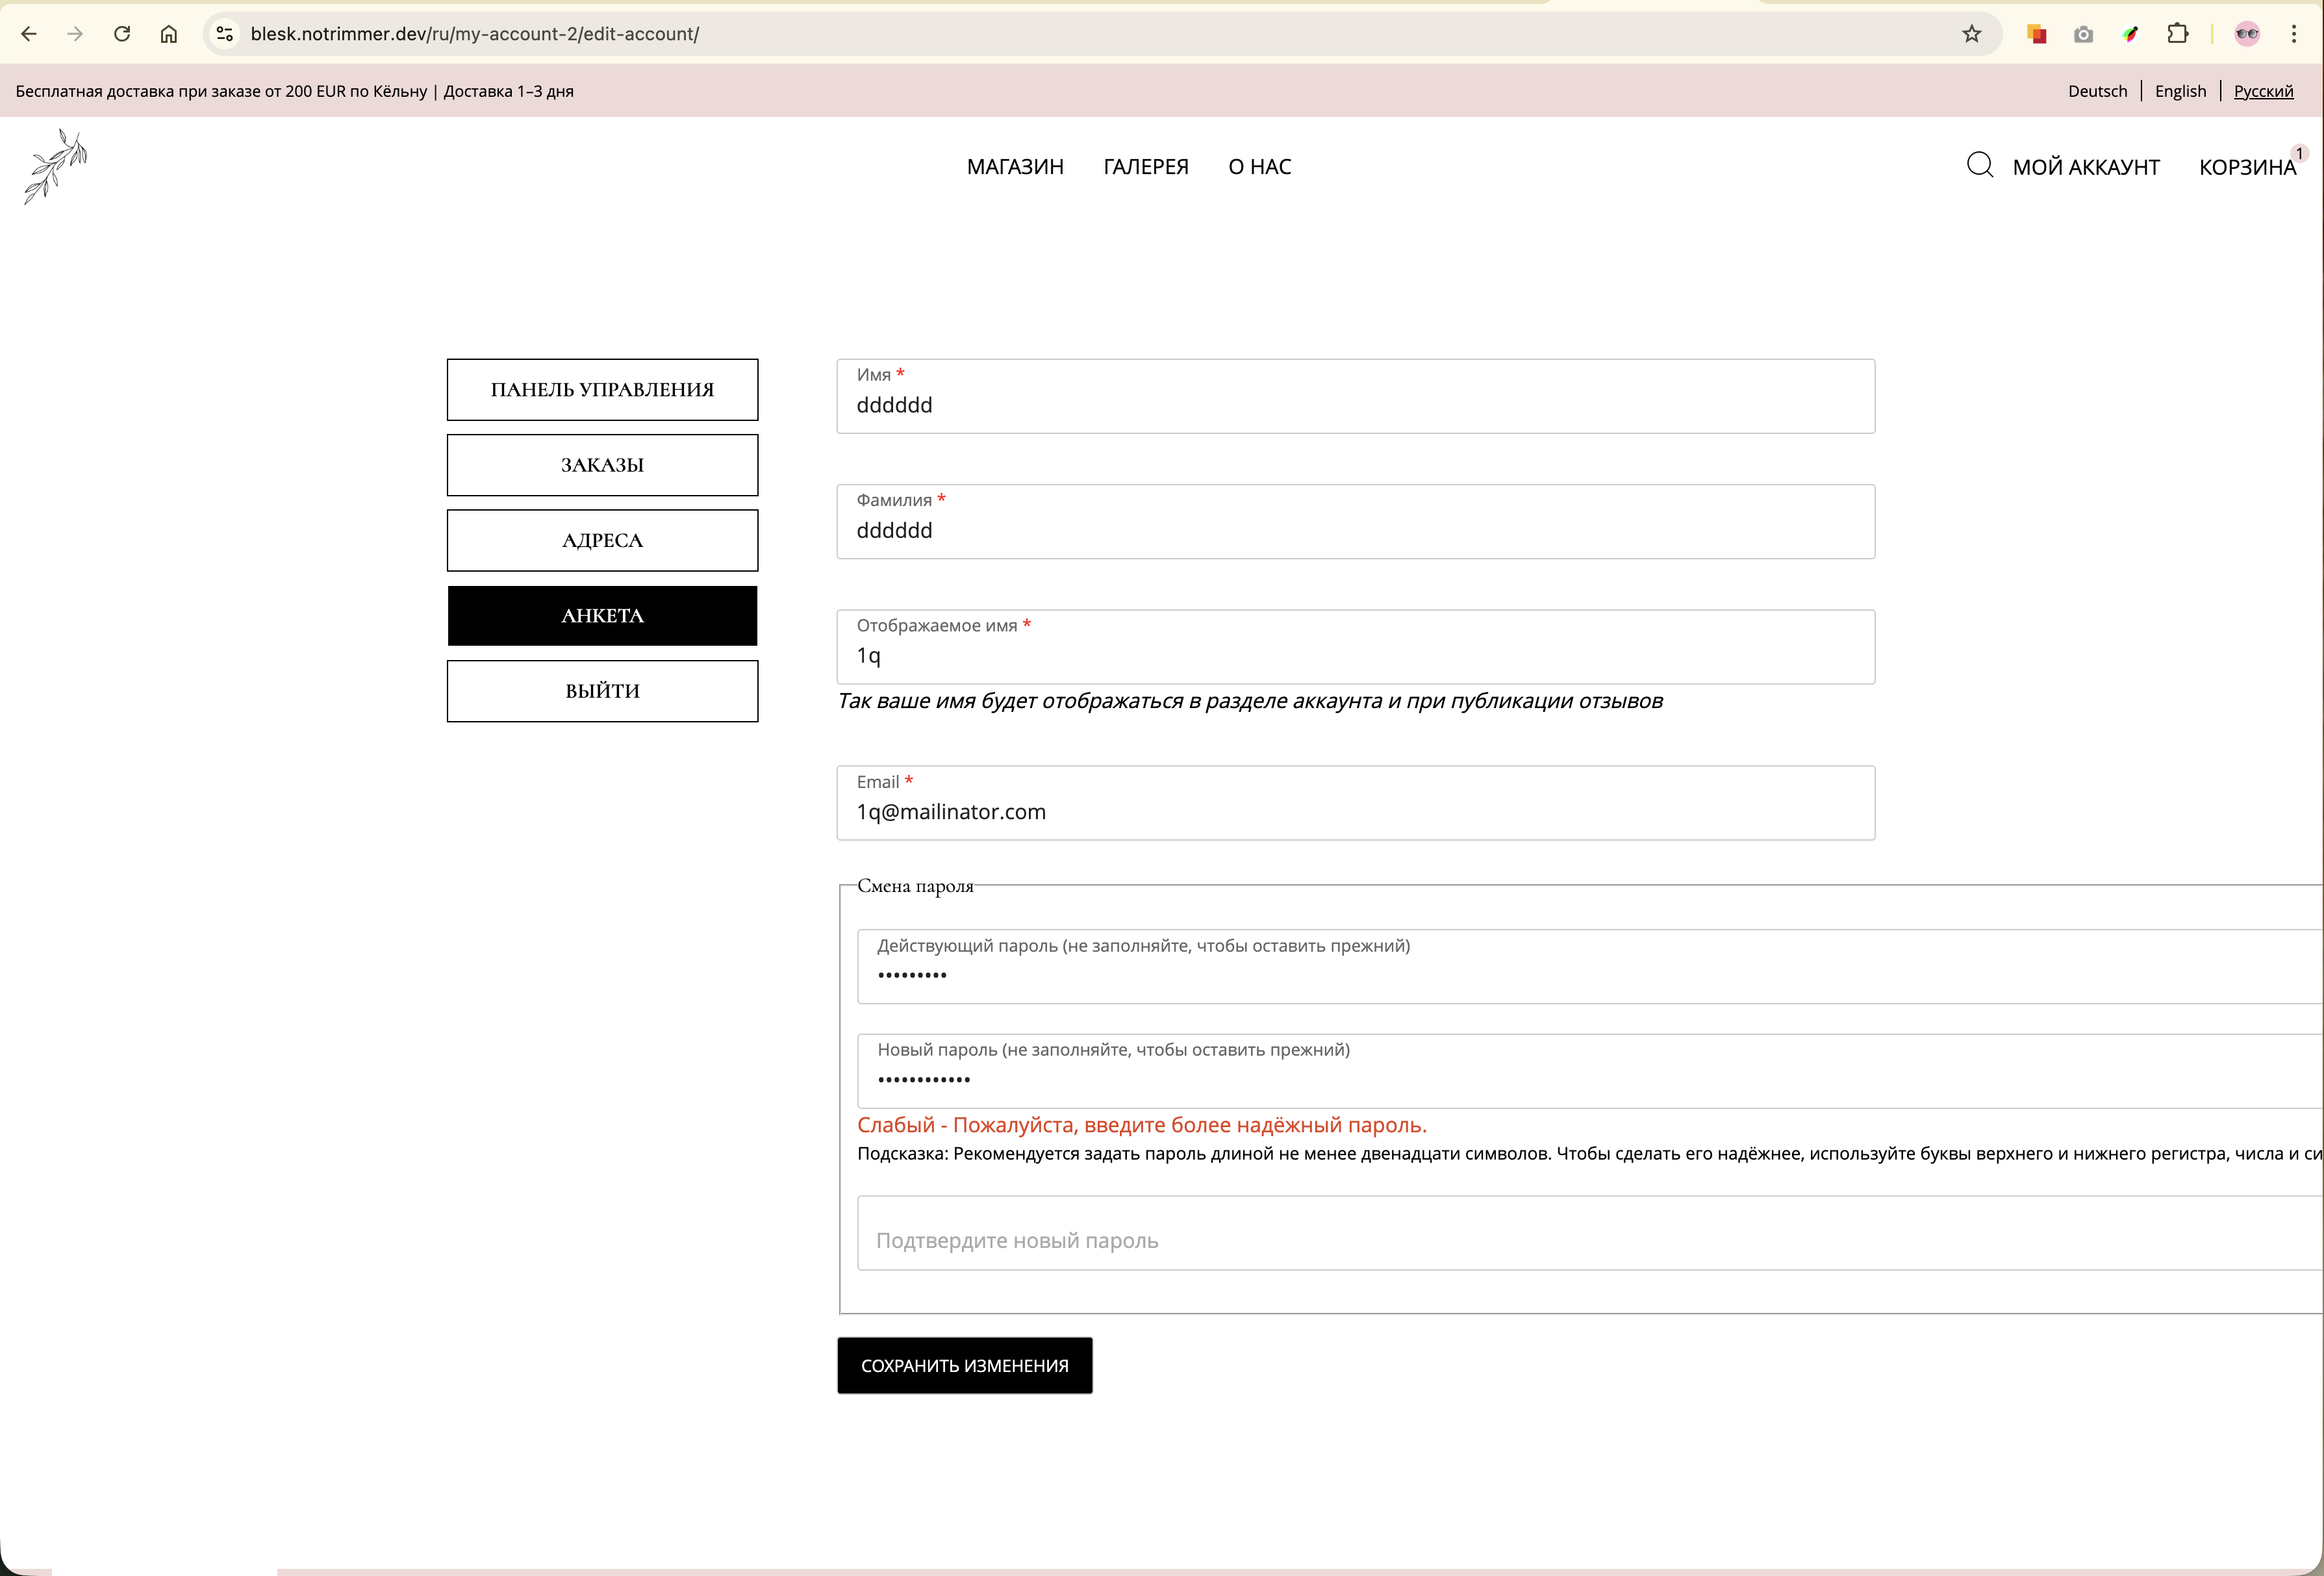Open Chrome three-dot menu
Viewport: 2324px width, 1576px height.
click(2294, 34)
